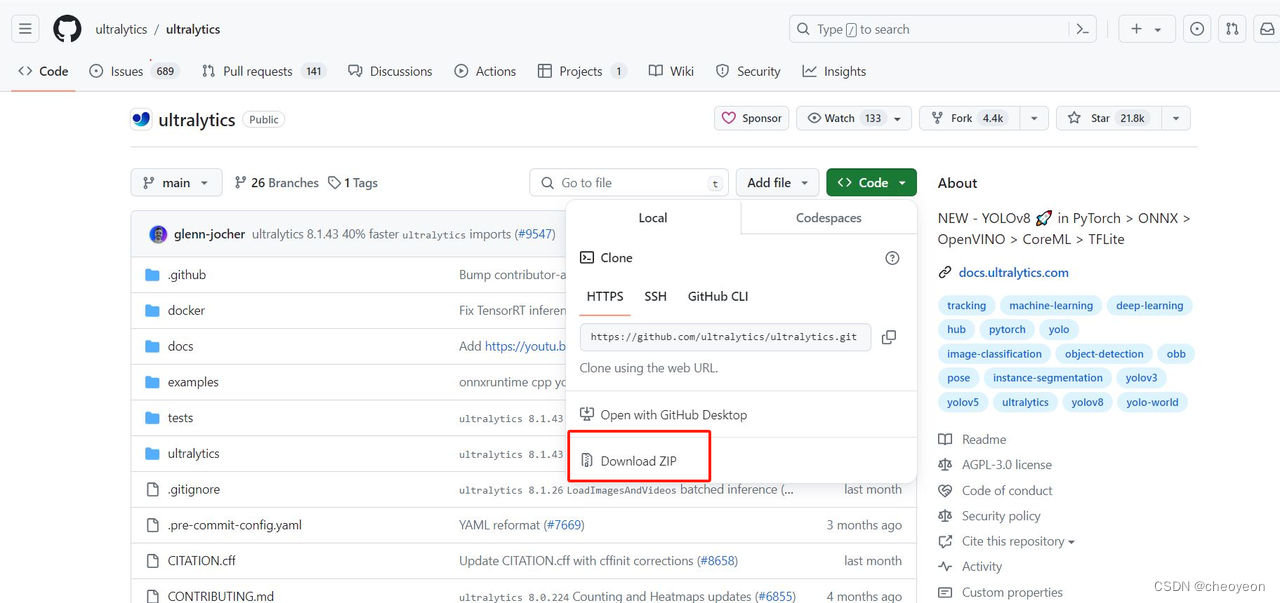Open the hamburger navigation menu
Viewport: 1280px width, 603px height.
click(x=26, y=29)
